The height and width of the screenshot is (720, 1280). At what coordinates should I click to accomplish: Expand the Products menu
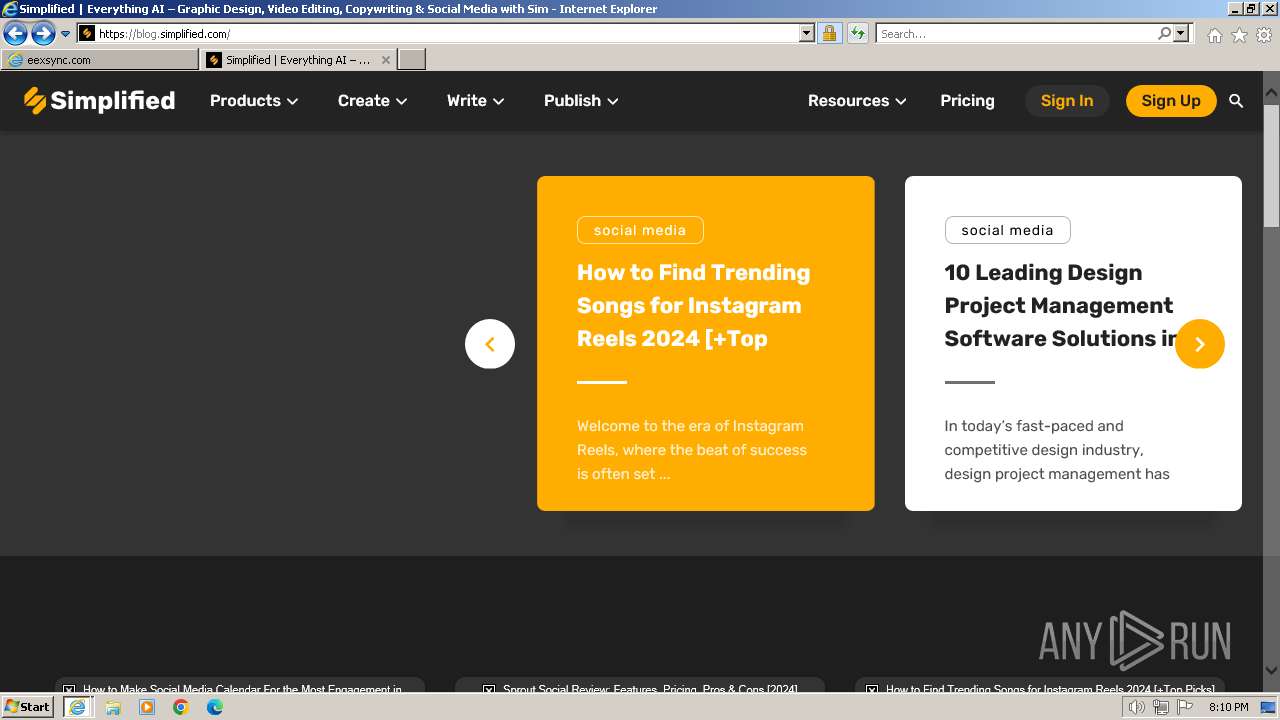tap(254, 101)
